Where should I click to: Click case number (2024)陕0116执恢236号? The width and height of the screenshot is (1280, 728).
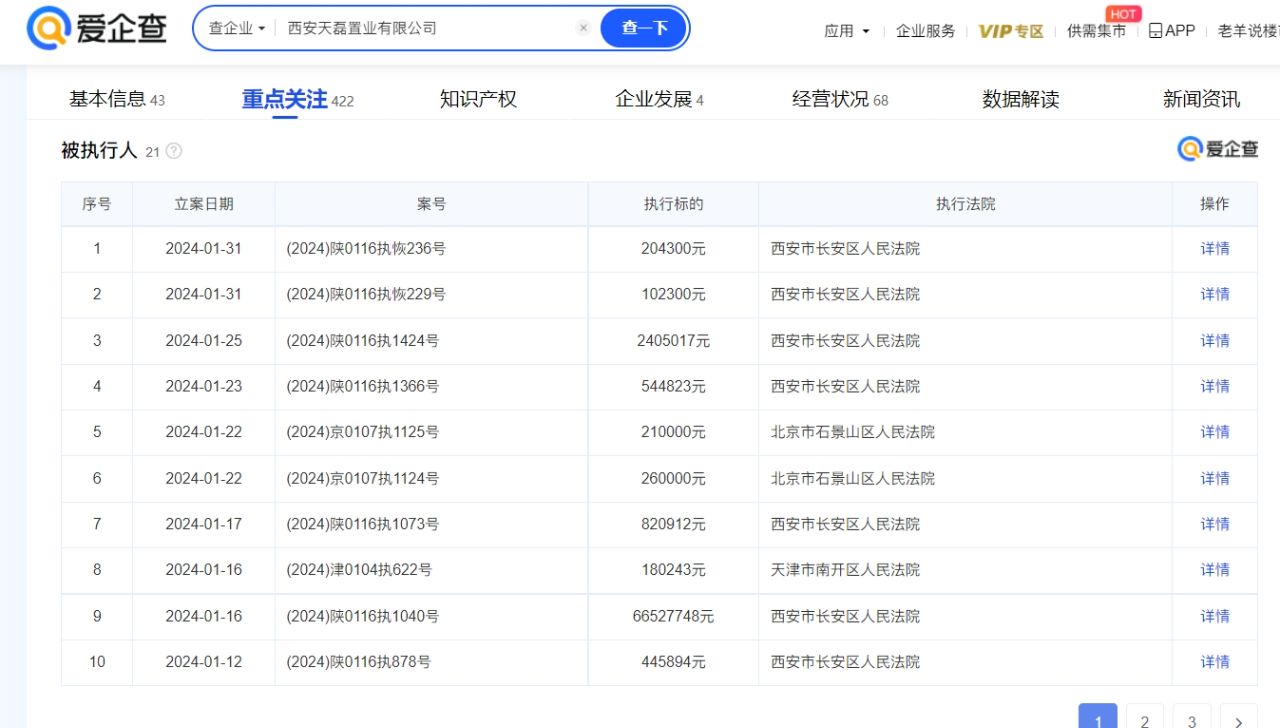[x=366, y=249]
